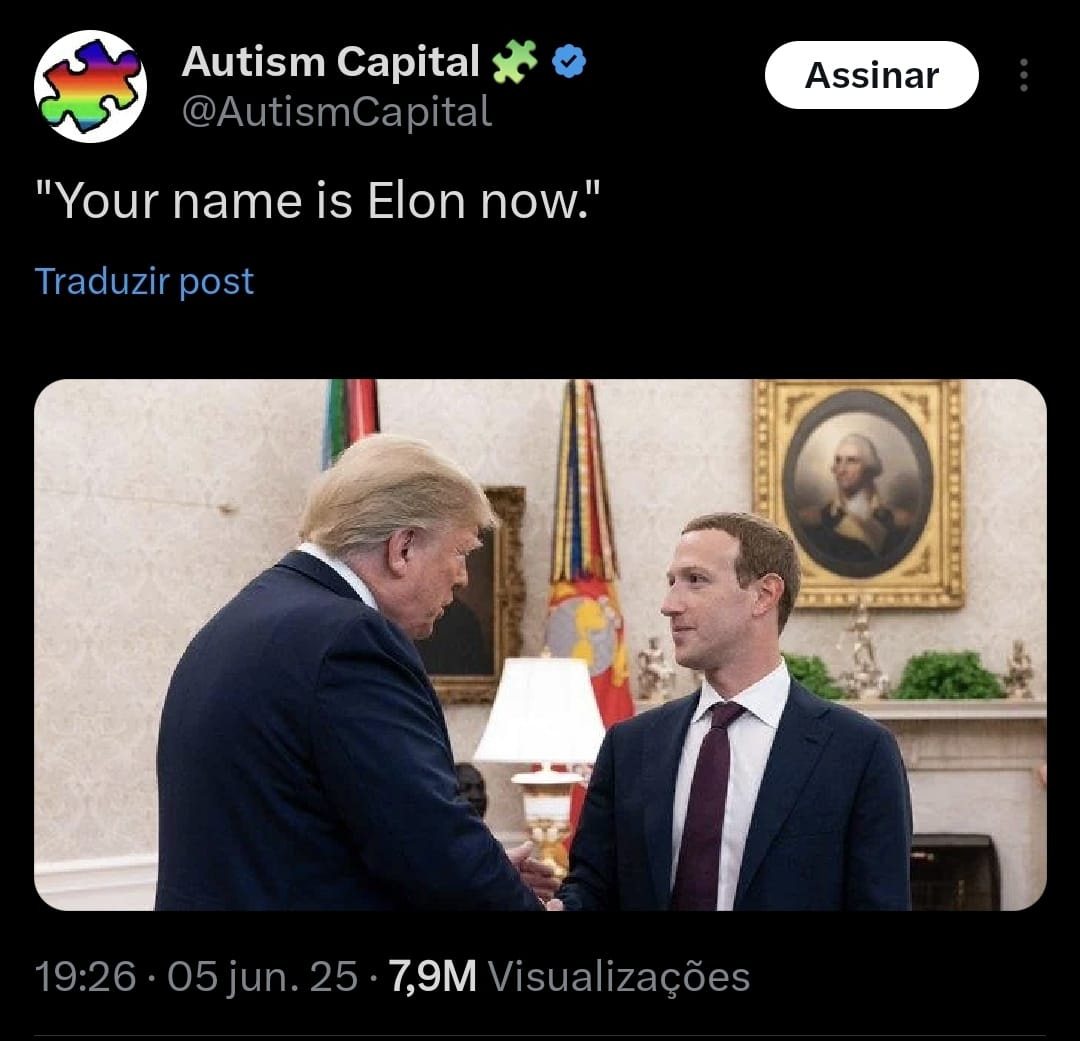Click the green plants on the mantel
This screenshot has width=1080, height=1041.
tap(947, 676)
